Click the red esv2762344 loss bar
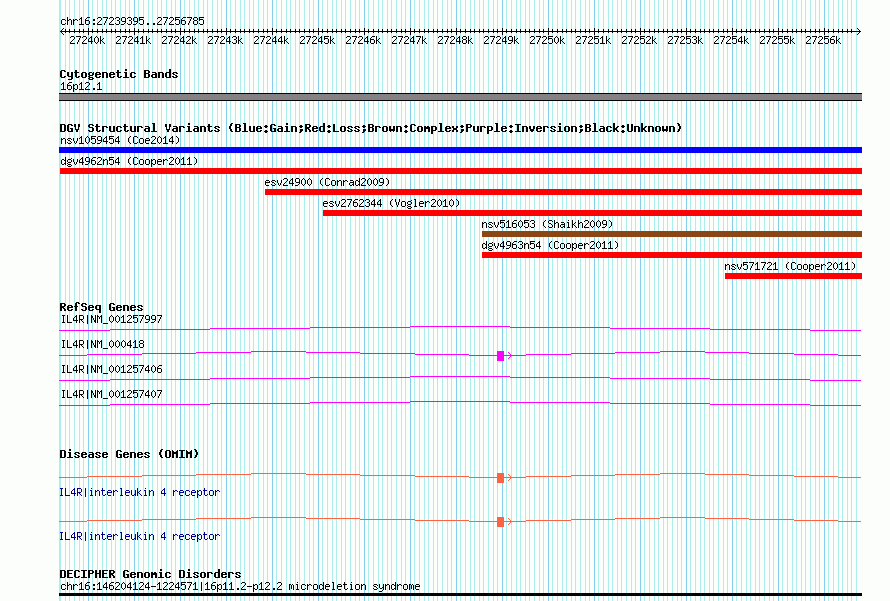The width and height of the screenshot is (890, 601). tap(592, 213)
